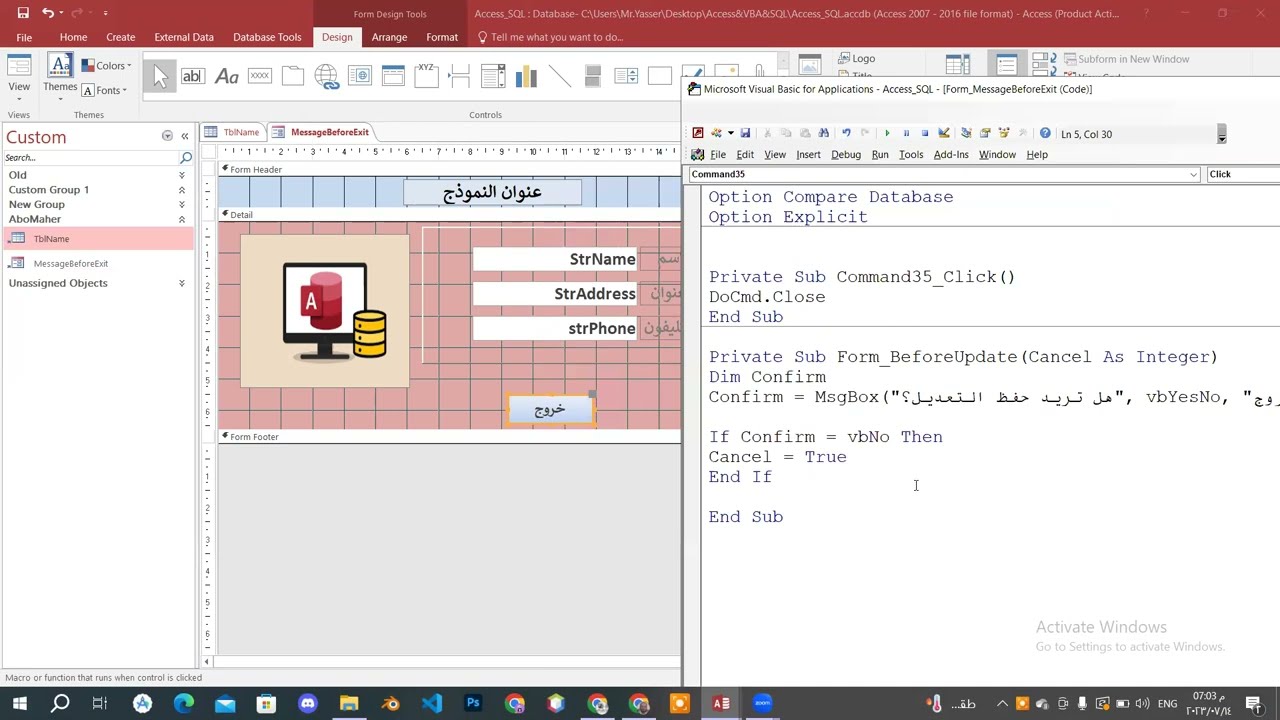Screen dimensions: 1280x720
Task: Pick the Navigation Control tool
Action: (393, 76)
